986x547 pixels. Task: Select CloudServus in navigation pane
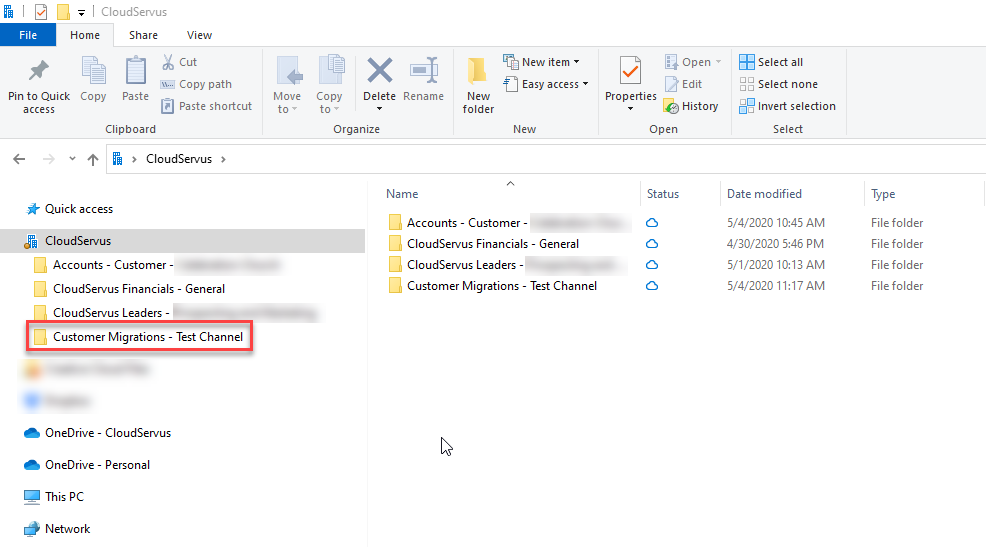[x=182, y=241]
